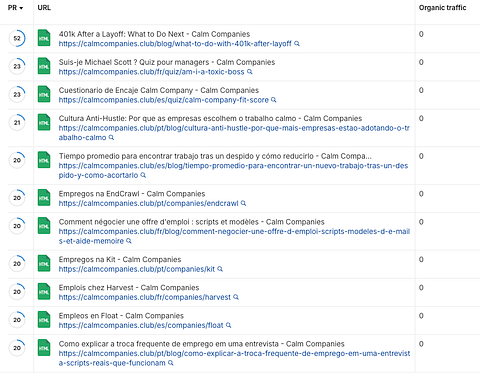The width and height of the screenshot is (480, 390).
Task: Click the magnifier icon beside companies/kit URL
Action: click(x=220, y=269)
